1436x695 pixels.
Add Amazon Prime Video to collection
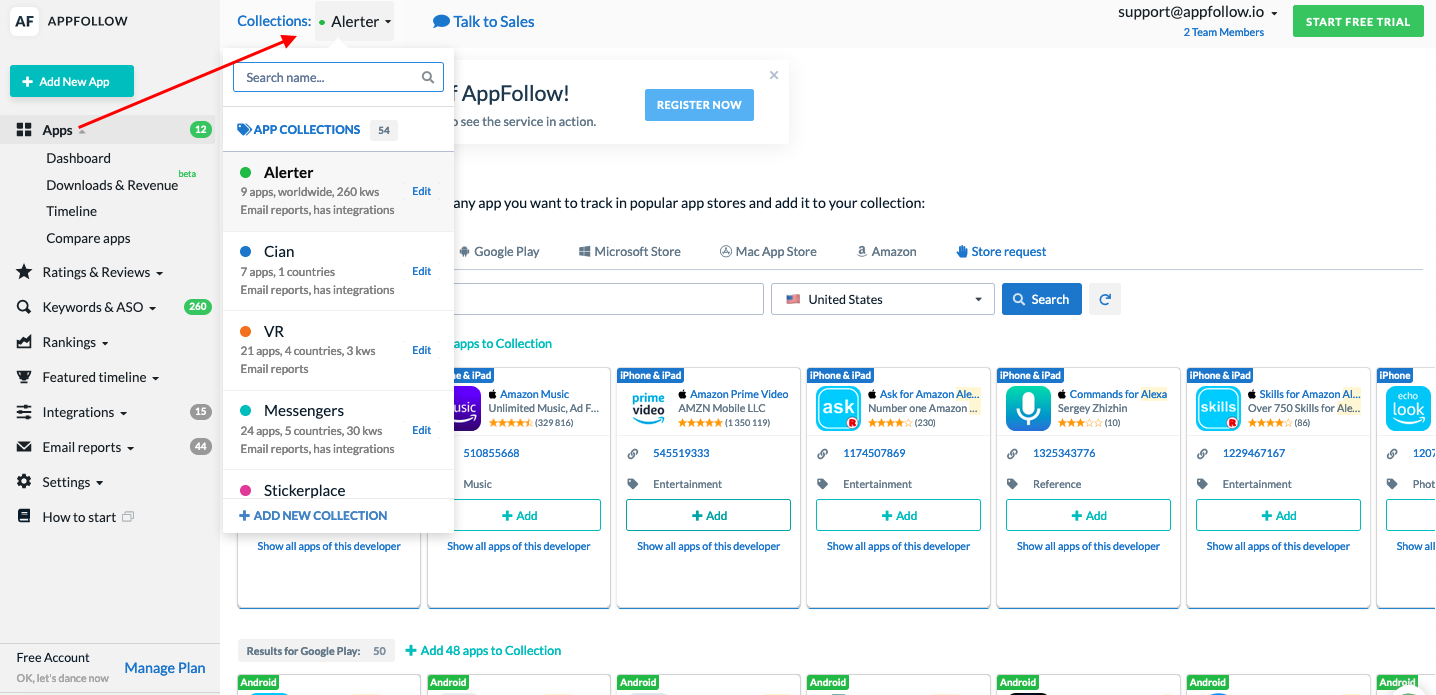click(708, 515)
